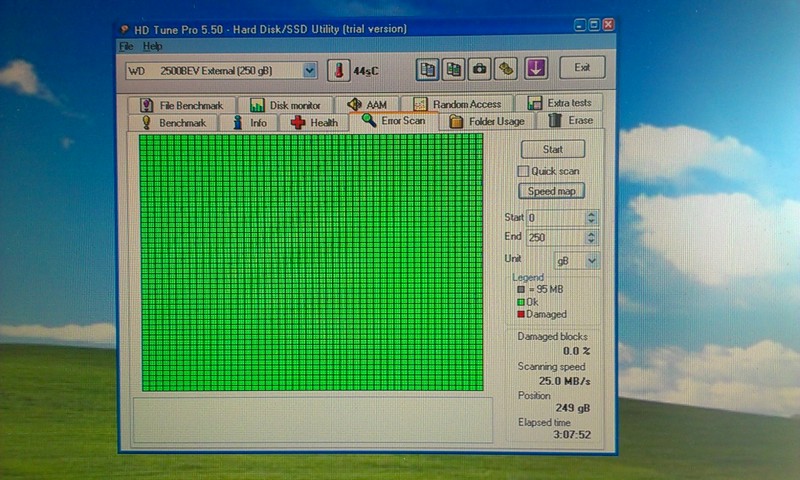
Task: Open options with the tools icon
Action: (505, 69)
